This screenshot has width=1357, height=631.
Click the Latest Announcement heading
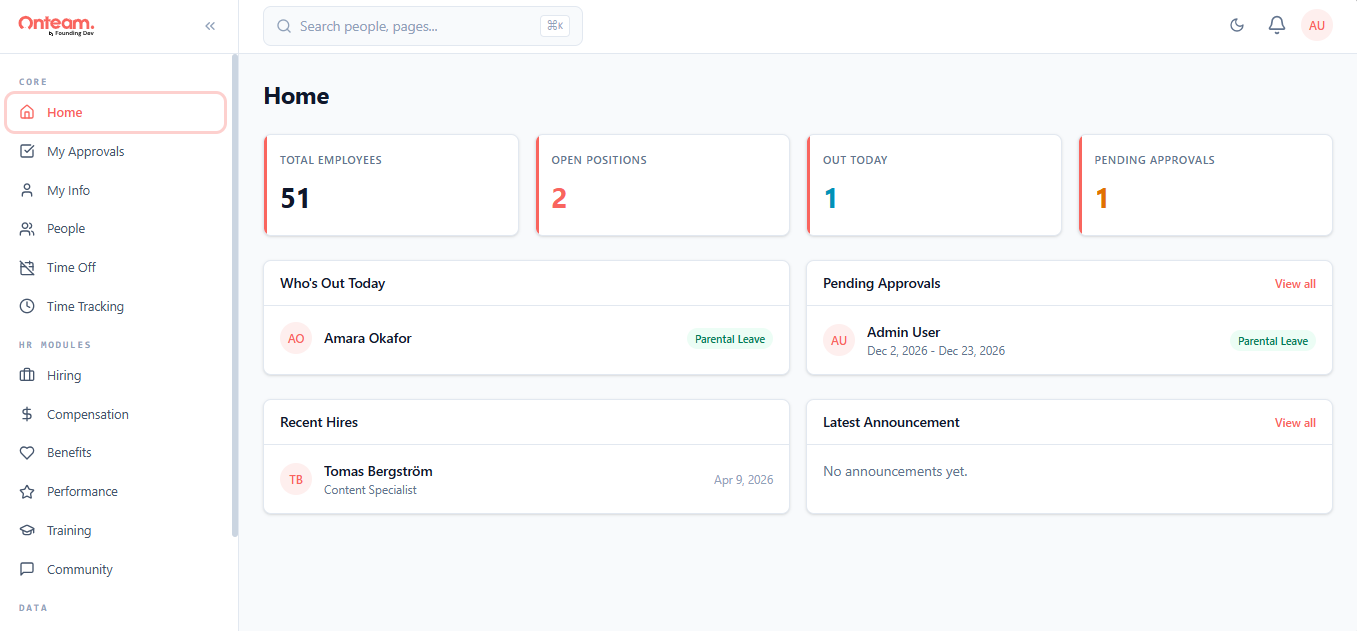(x=891, y=422)
